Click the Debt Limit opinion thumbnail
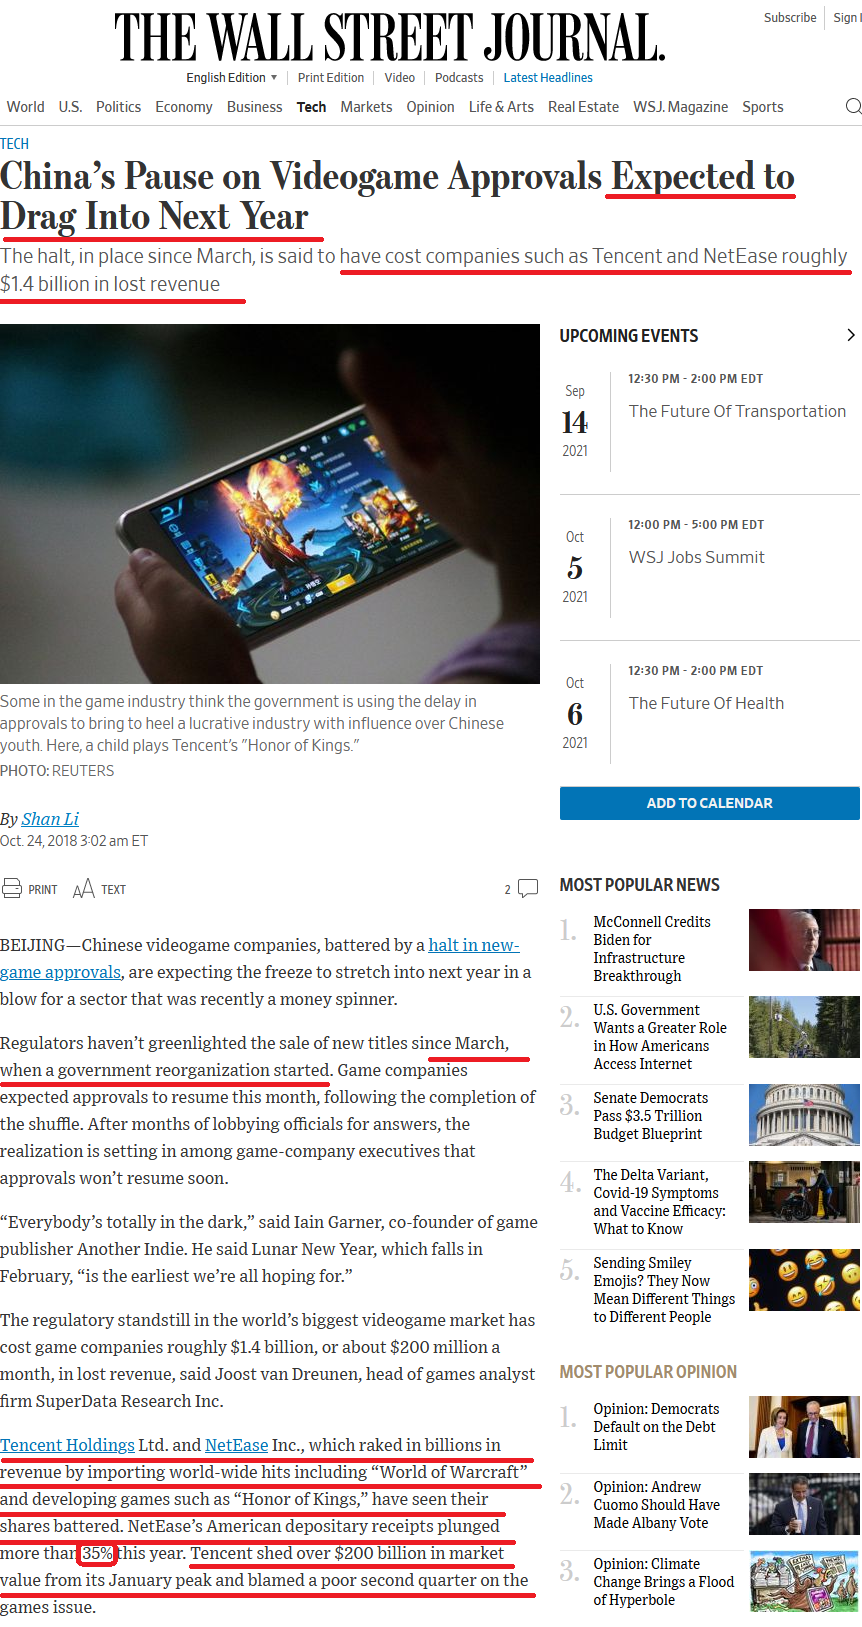 pyautogui.click(x=804, y=1427)
